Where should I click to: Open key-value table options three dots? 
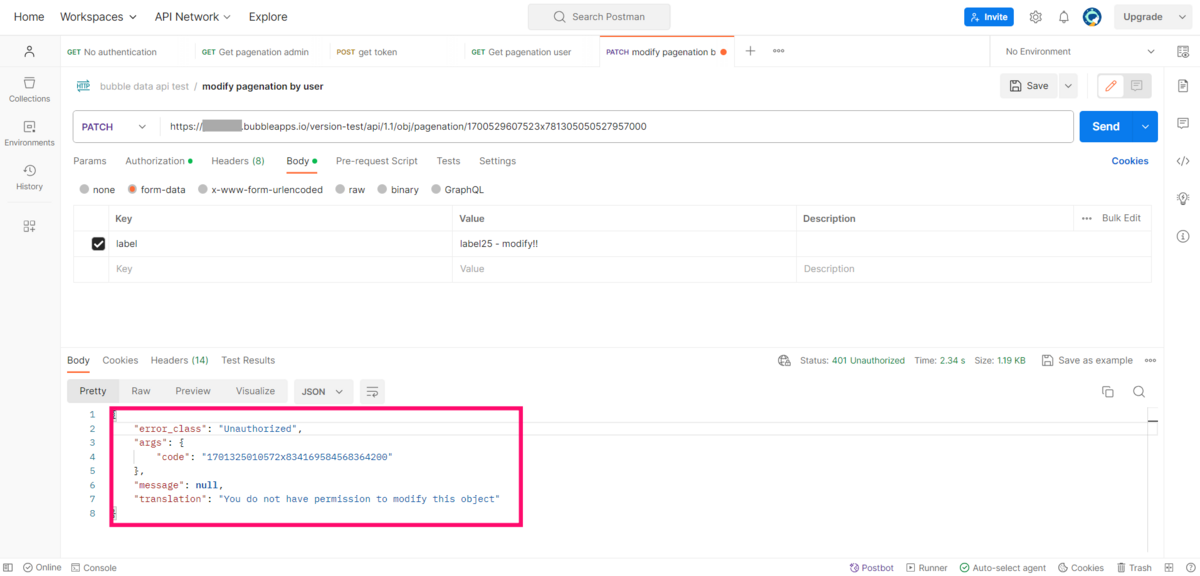pyautogui.click(x=1087, y=218)
